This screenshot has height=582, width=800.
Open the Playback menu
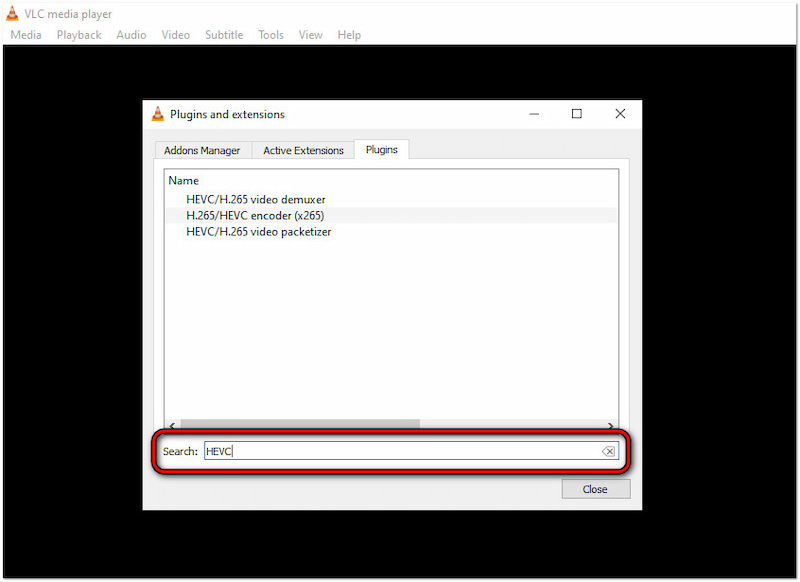pyautogui.click(x=79, y=35)
